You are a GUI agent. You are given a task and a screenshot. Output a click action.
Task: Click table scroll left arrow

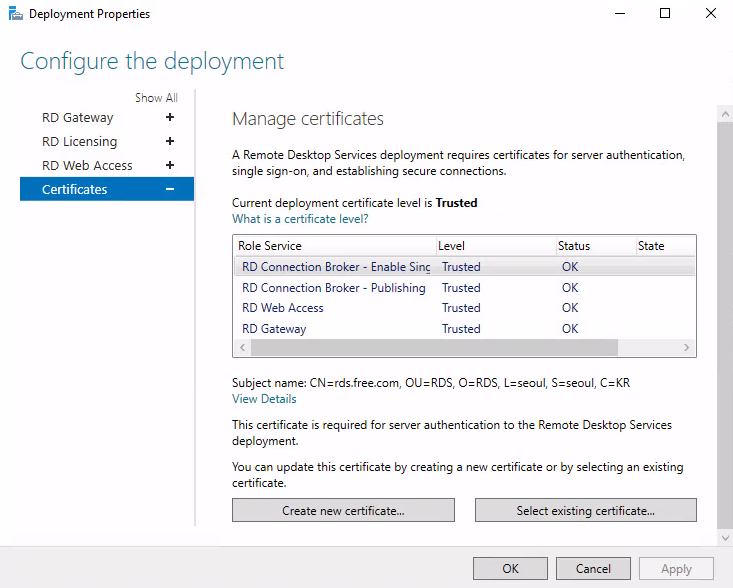[242, 348]
